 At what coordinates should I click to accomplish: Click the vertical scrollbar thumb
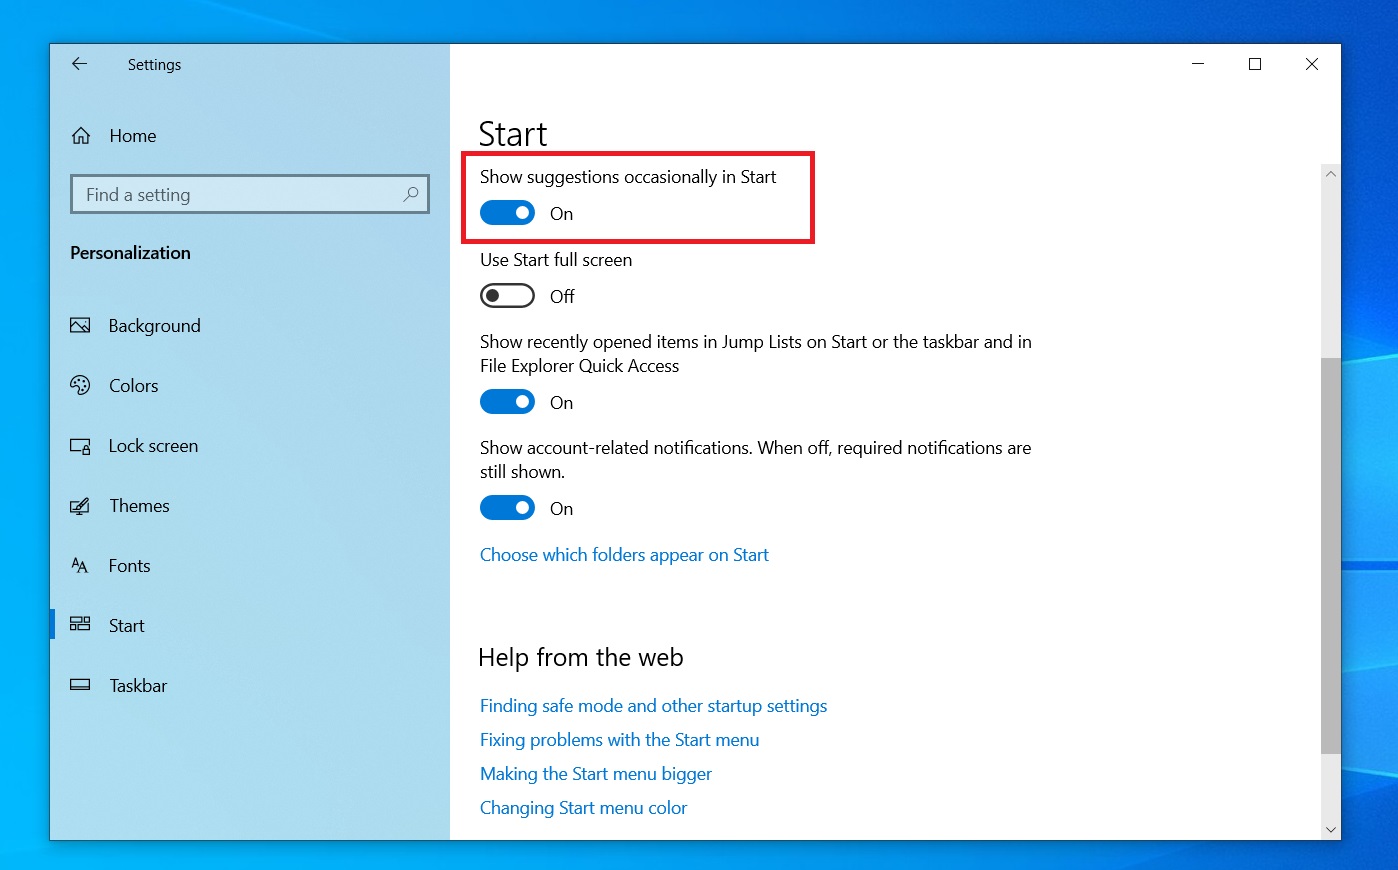[1330, 555]
